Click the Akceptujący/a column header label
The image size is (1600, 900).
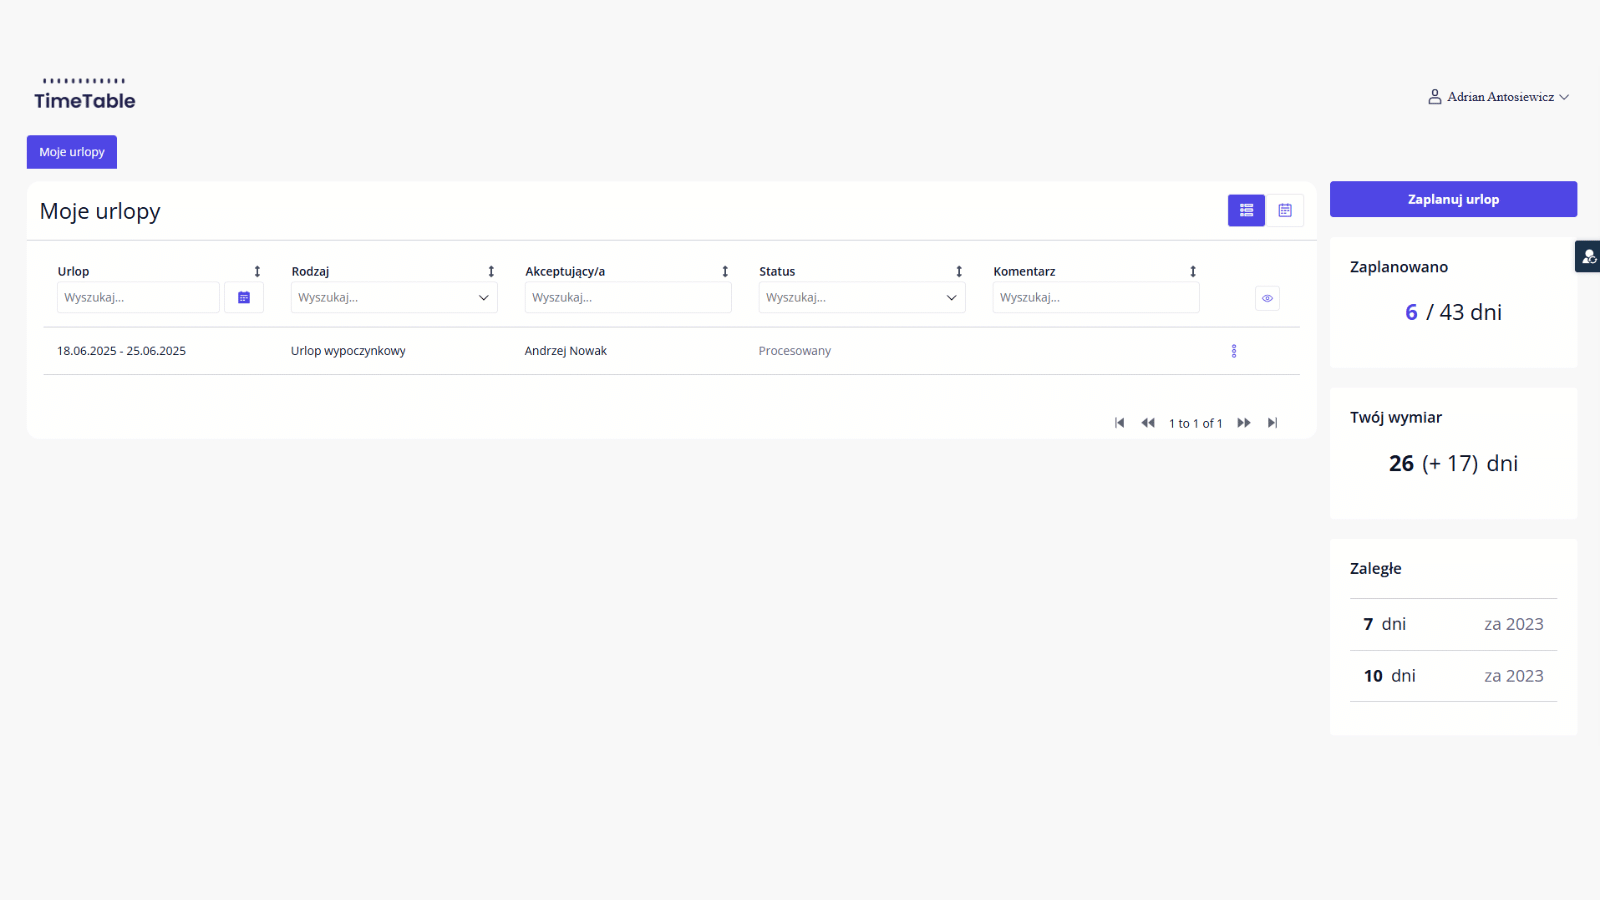[x=565, y=271]
